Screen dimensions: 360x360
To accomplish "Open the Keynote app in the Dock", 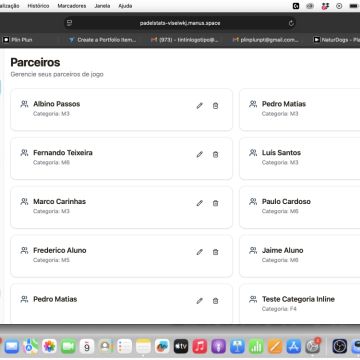I will coord(237,346).
